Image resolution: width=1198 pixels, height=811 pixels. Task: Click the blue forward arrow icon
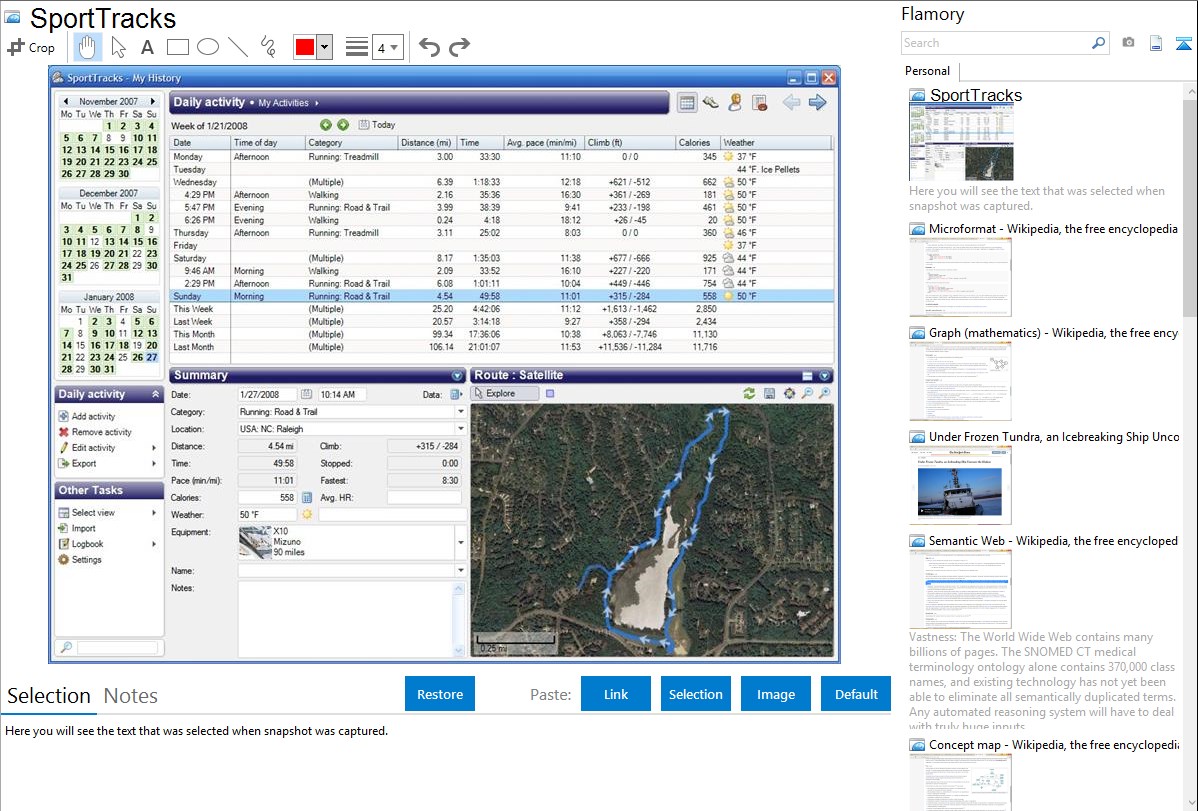point(818,102)
